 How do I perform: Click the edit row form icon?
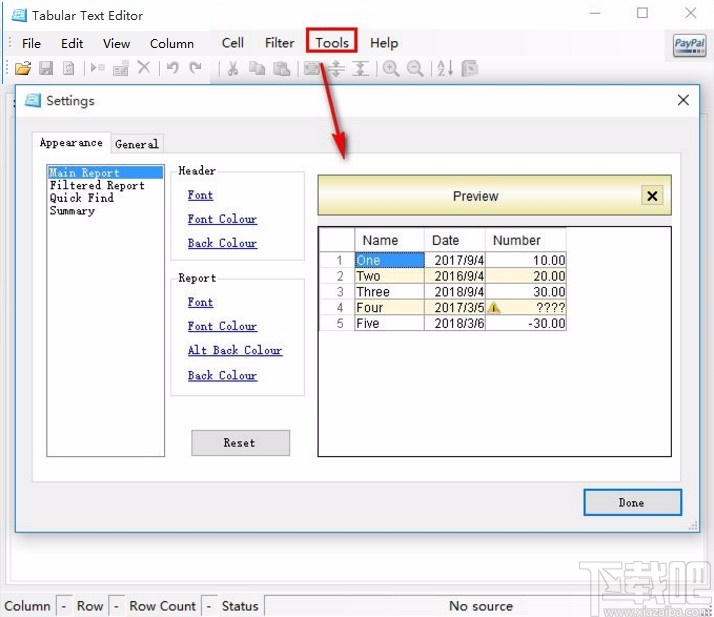click(121, 69)
